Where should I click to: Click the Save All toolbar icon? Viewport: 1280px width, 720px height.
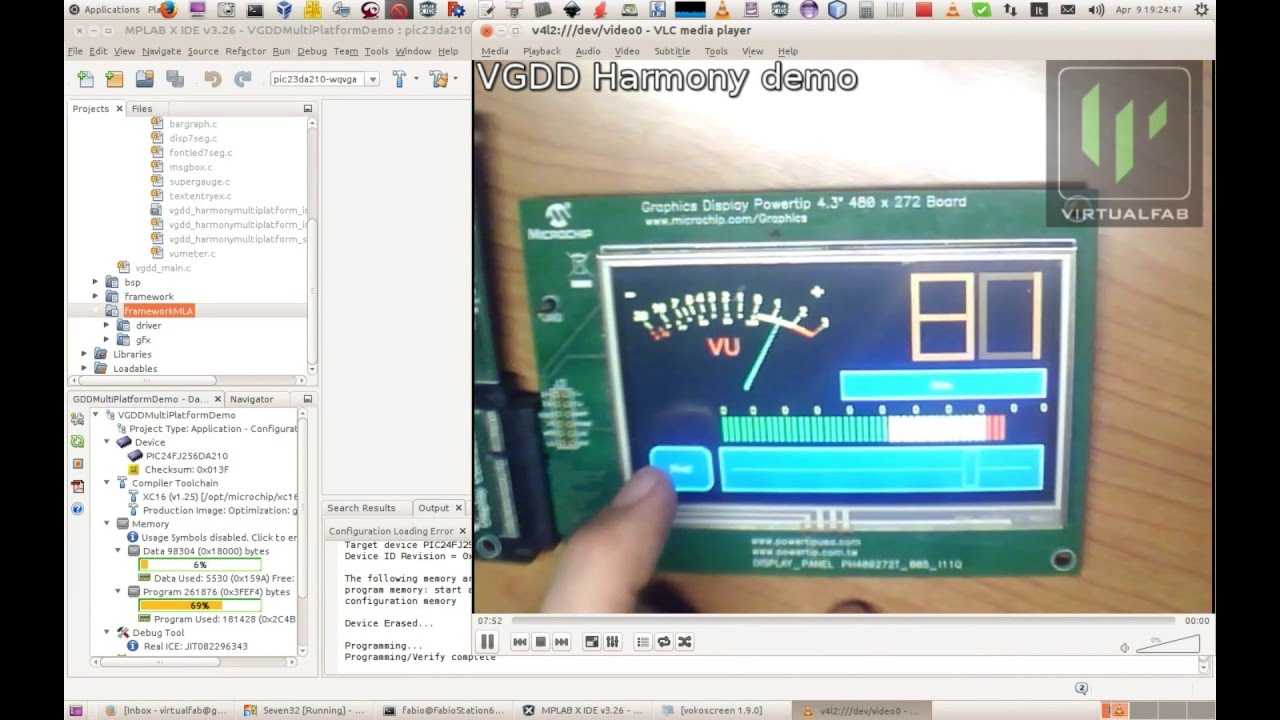[x=174, y=79]
